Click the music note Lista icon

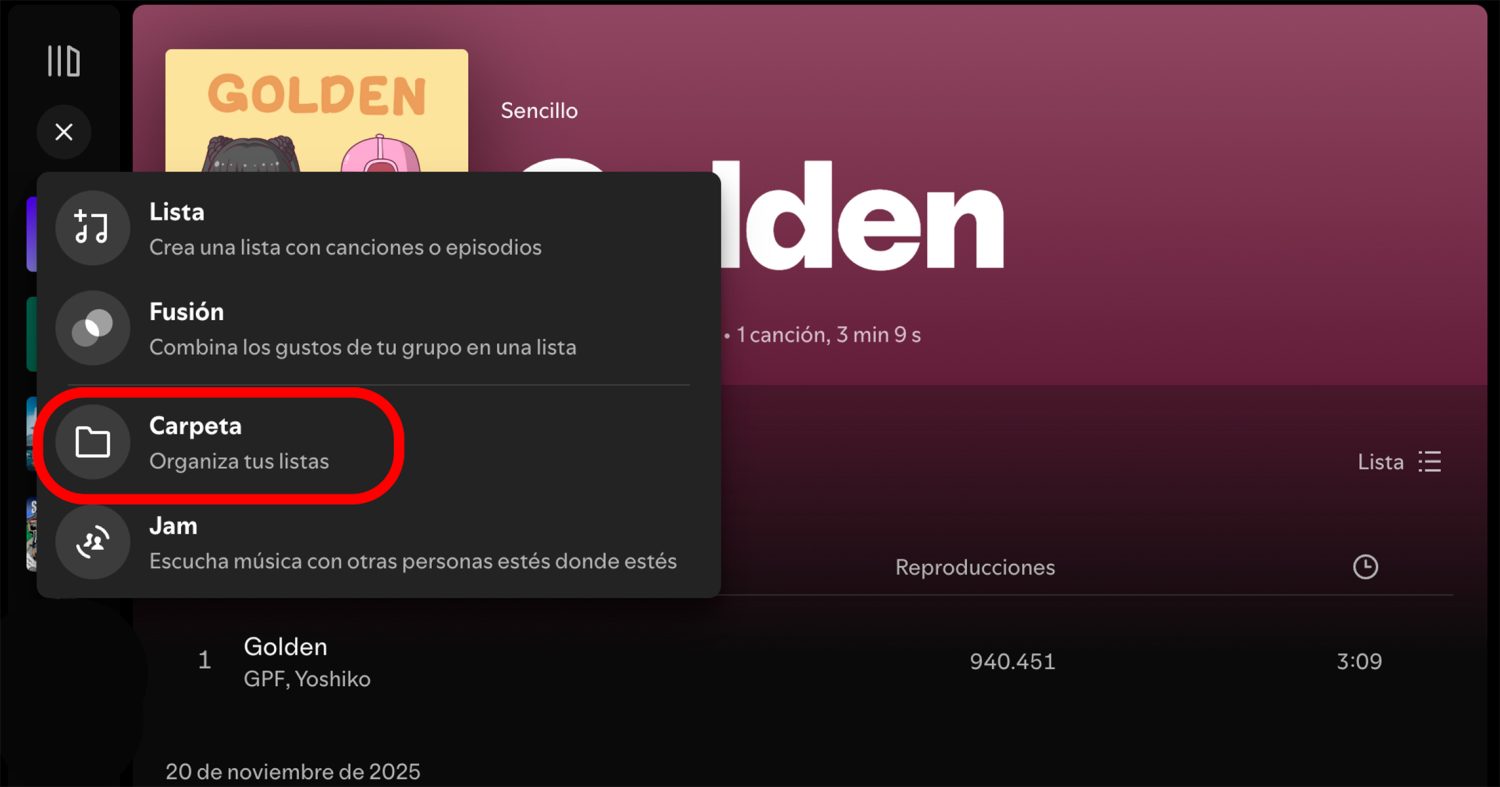[92, 228]
